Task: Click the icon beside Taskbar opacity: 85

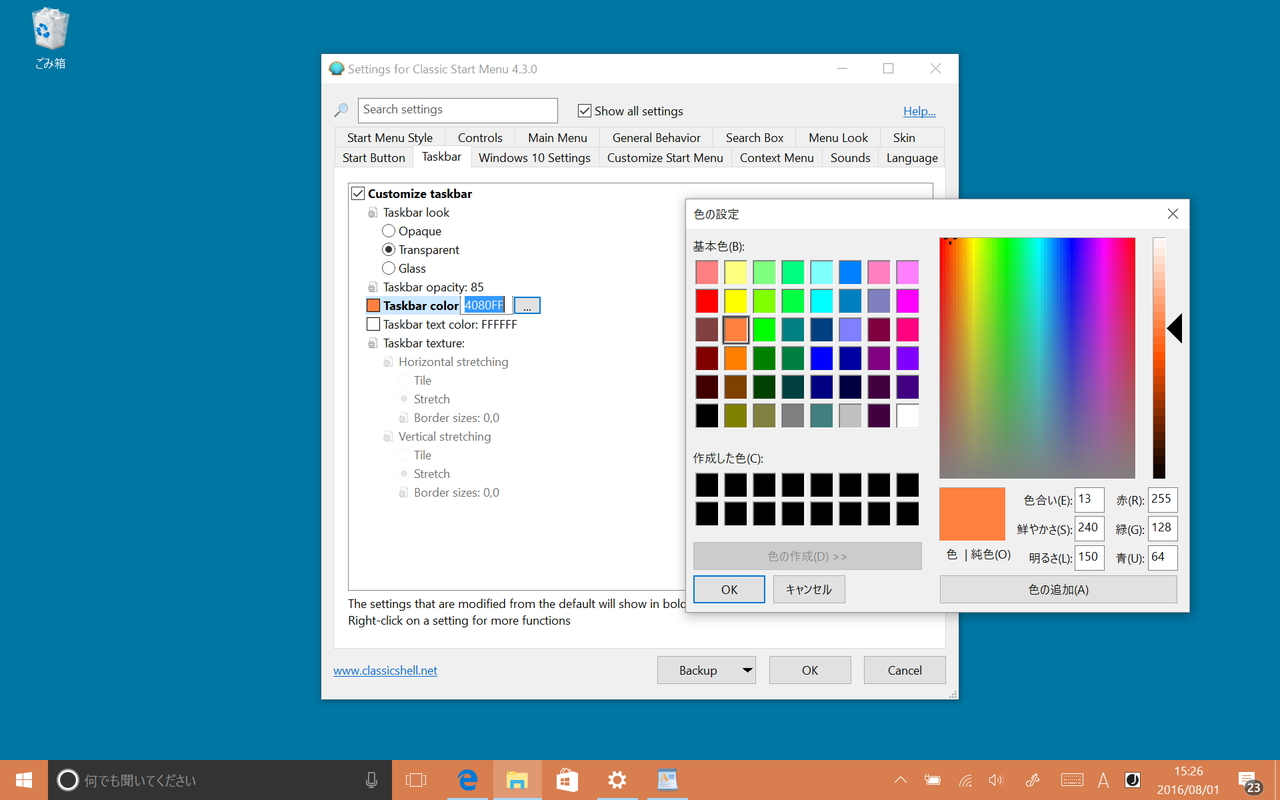Action: 373,287
